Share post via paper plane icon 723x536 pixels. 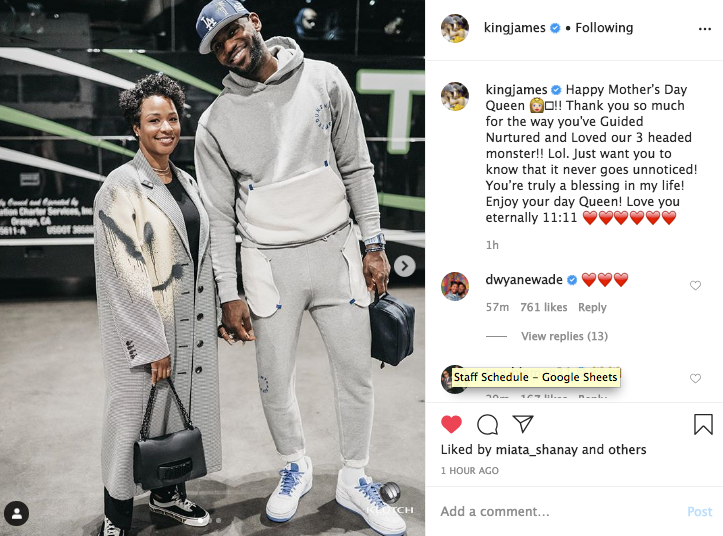(523, 424)
